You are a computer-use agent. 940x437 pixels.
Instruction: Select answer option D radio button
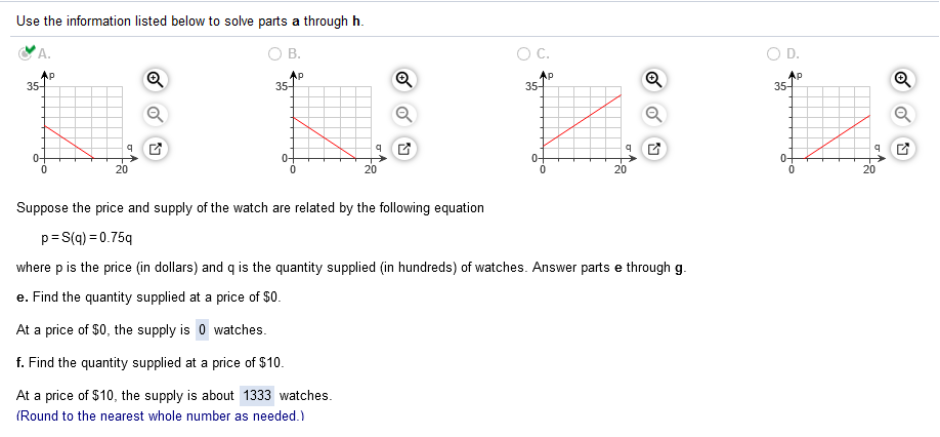click(x=773, y=54)
